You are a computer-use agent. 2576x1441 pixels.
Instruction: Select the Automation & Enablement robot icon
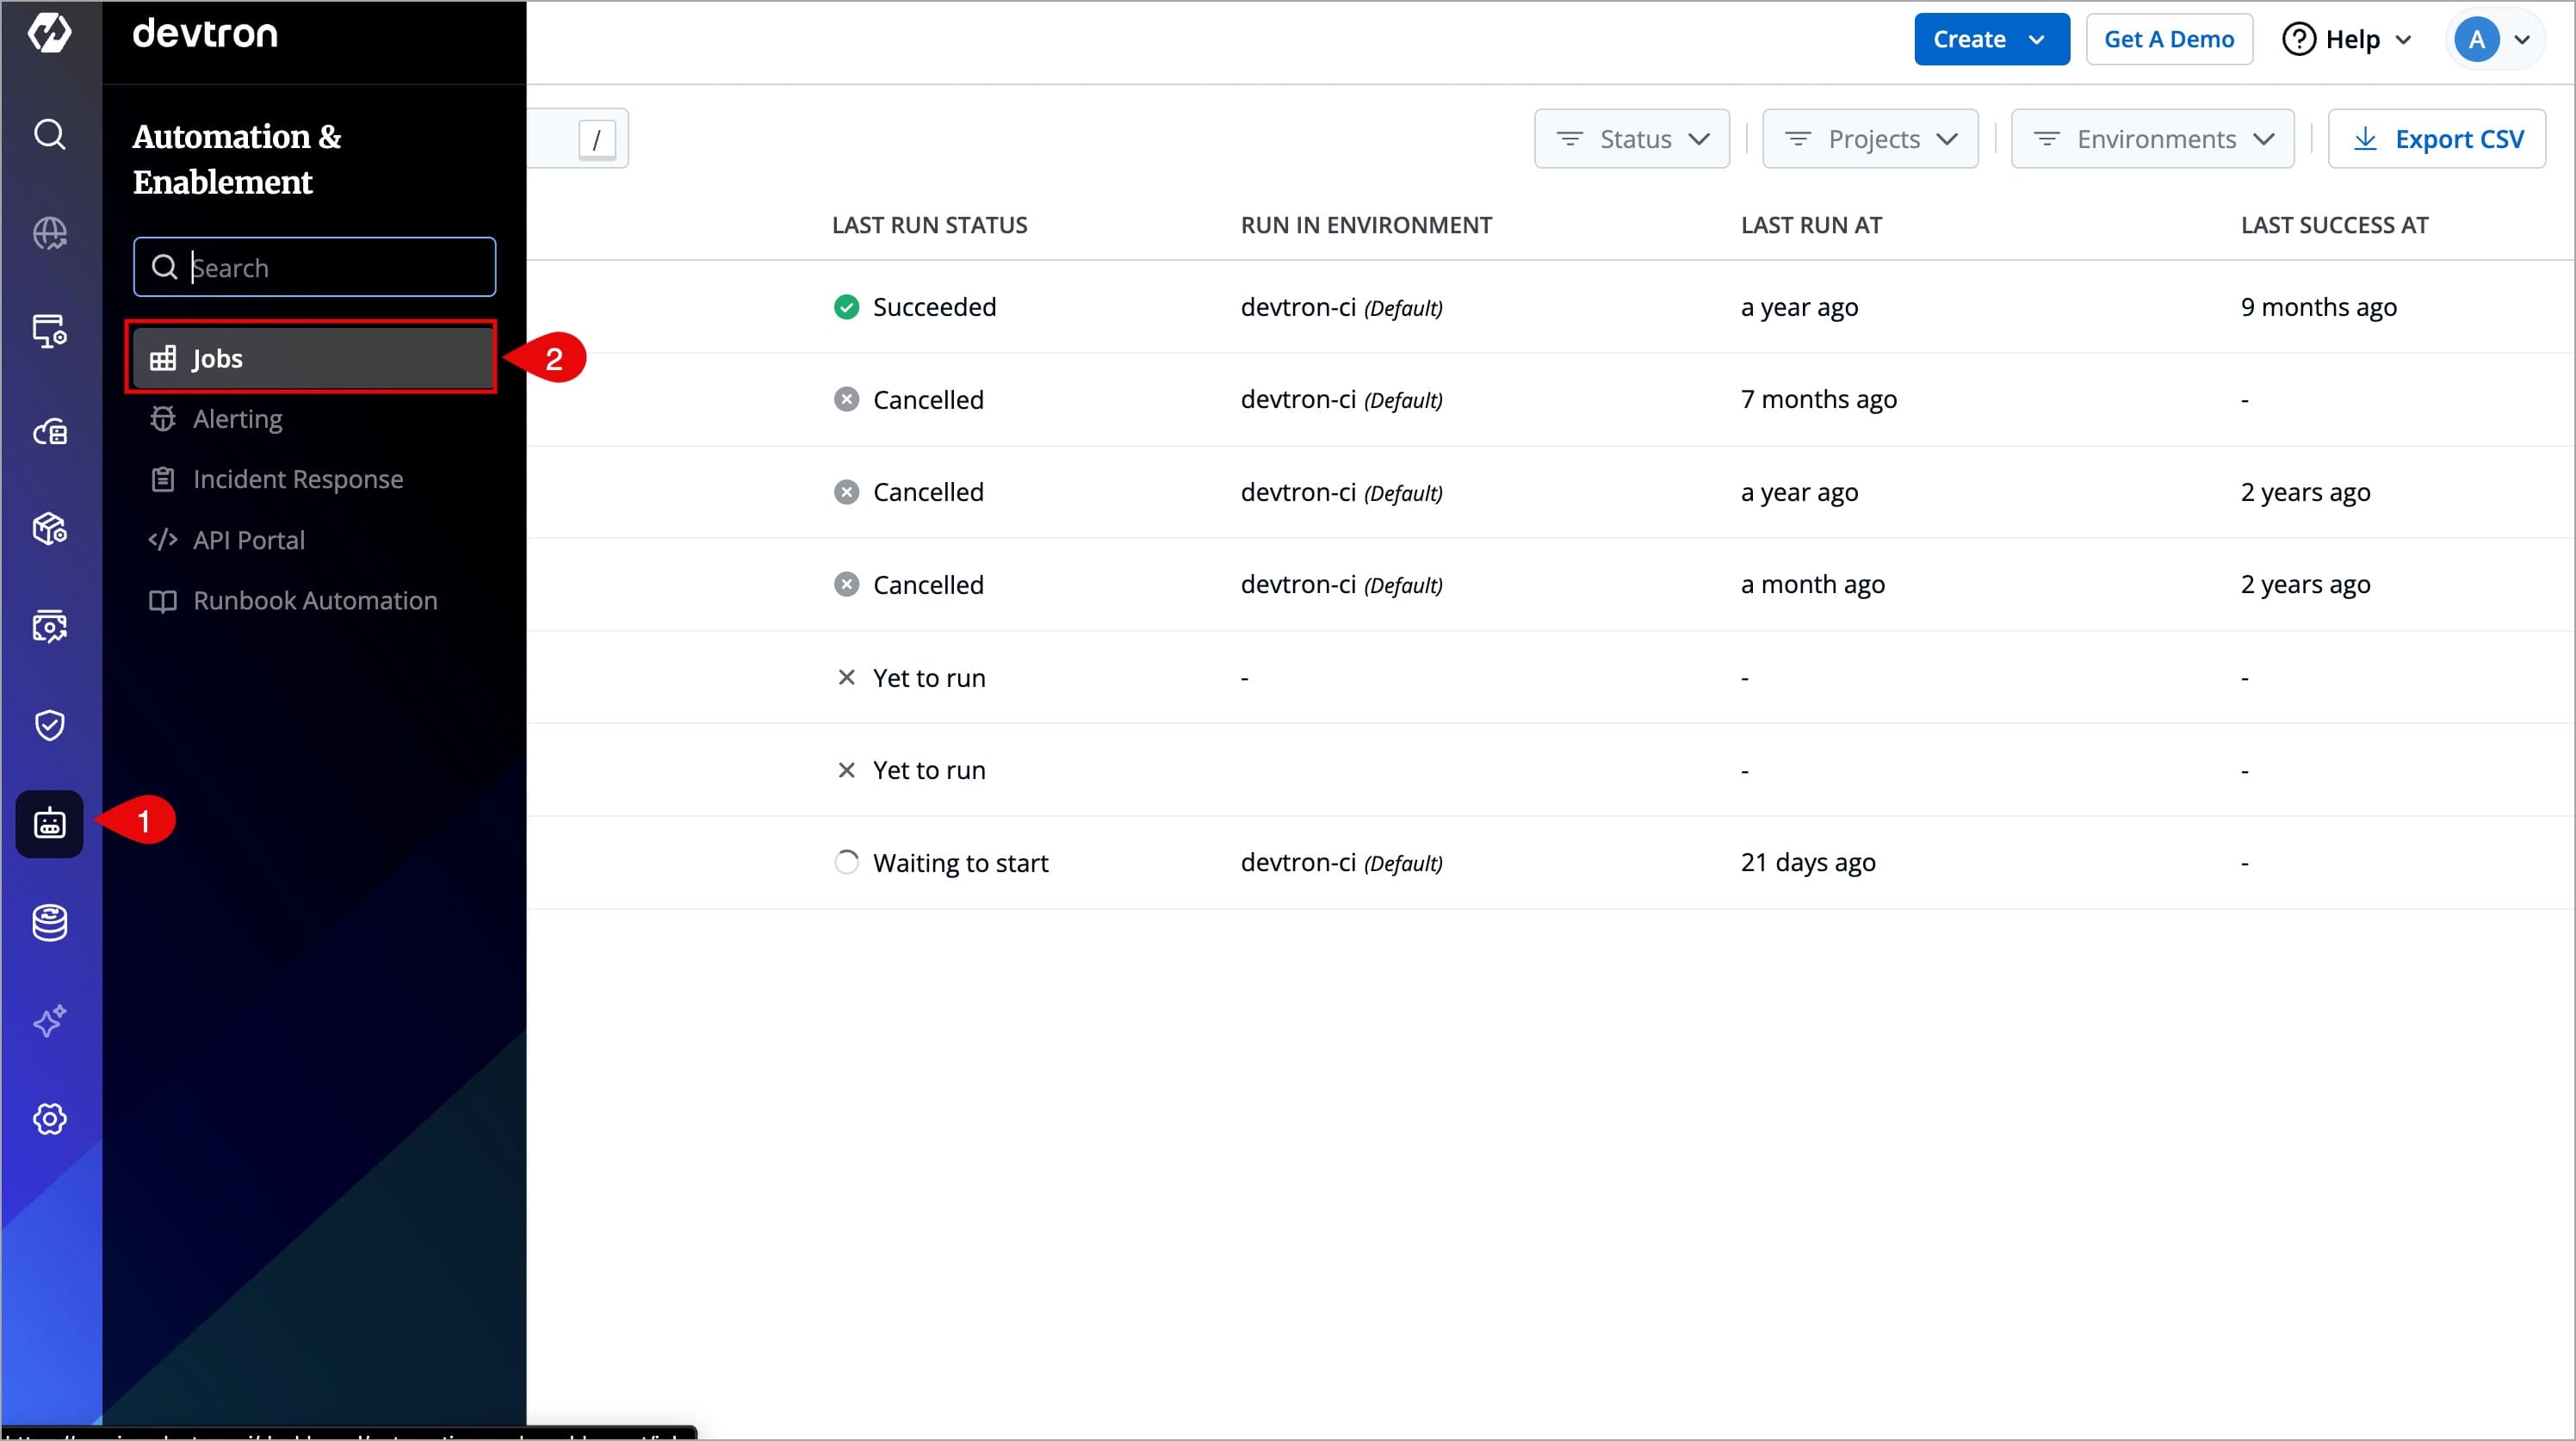(x=49, y=823)
